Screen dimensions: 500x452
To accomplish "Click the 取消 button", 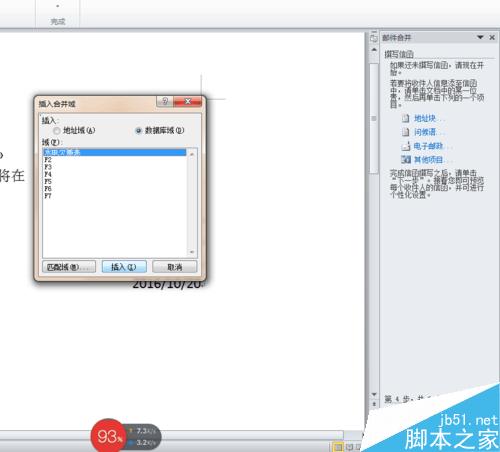I will click(x=175, y=267).
